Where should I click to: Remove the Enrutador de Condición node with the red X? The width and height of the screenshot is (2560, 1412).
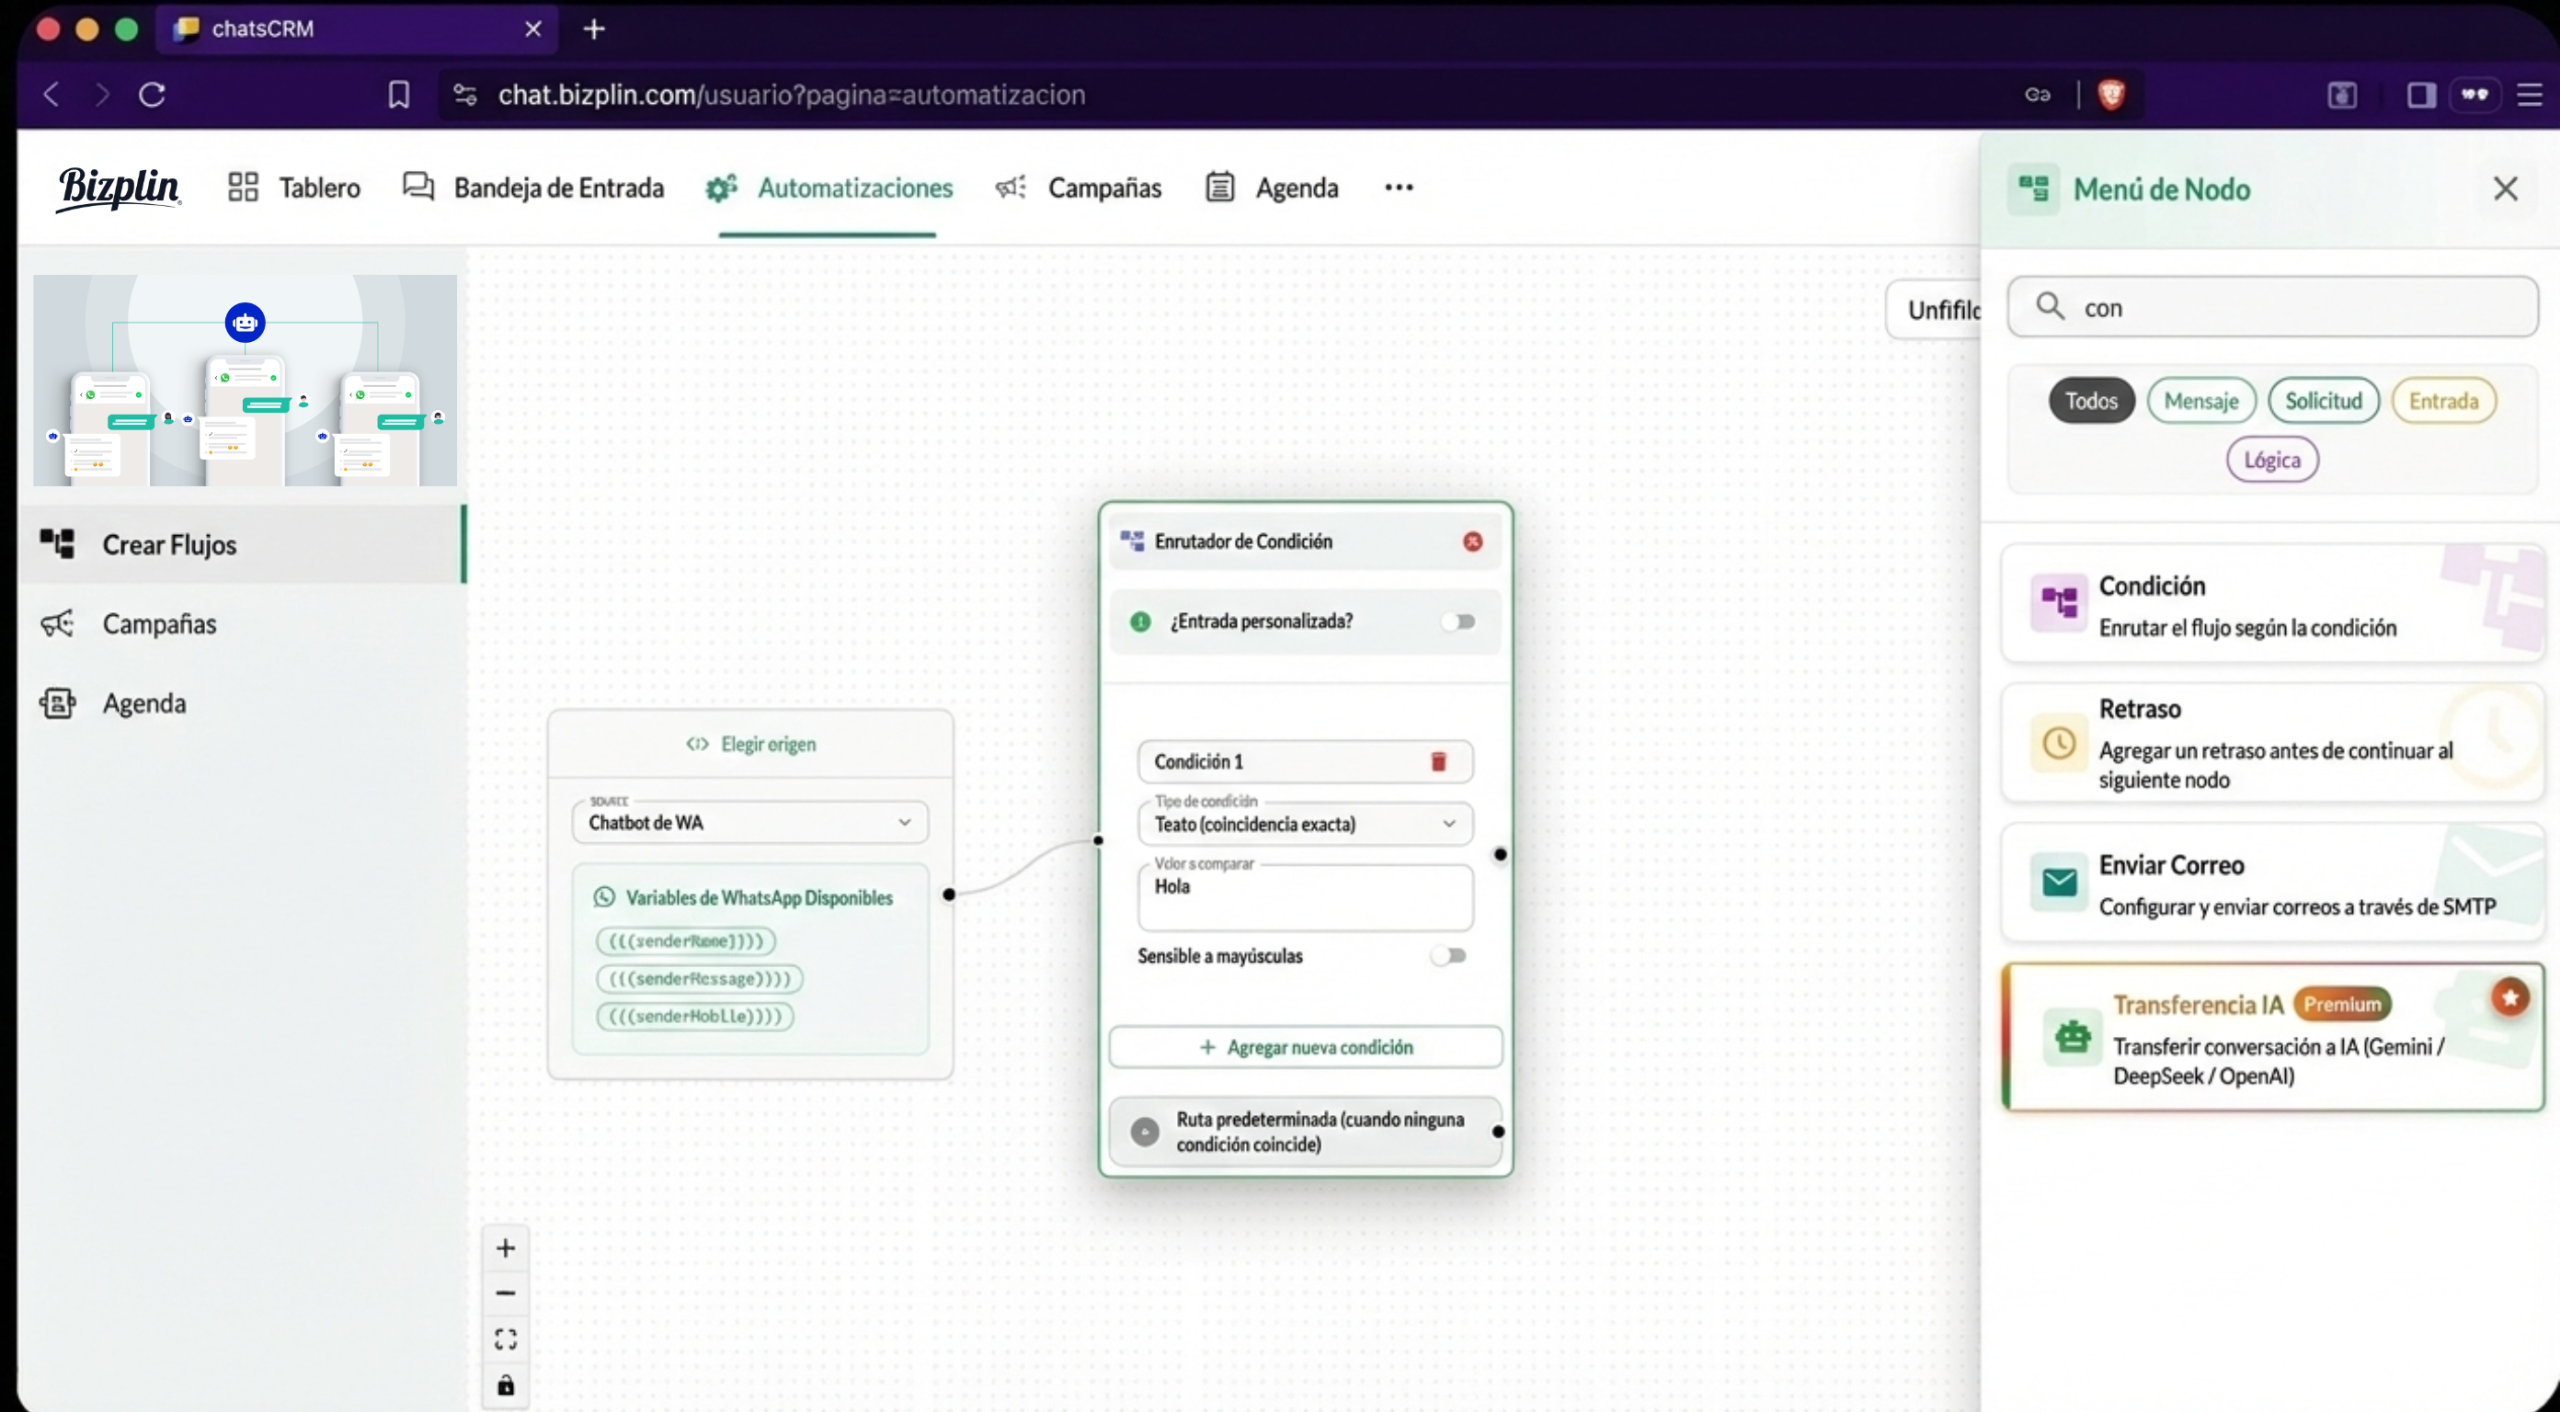(x=1472, y=541)
